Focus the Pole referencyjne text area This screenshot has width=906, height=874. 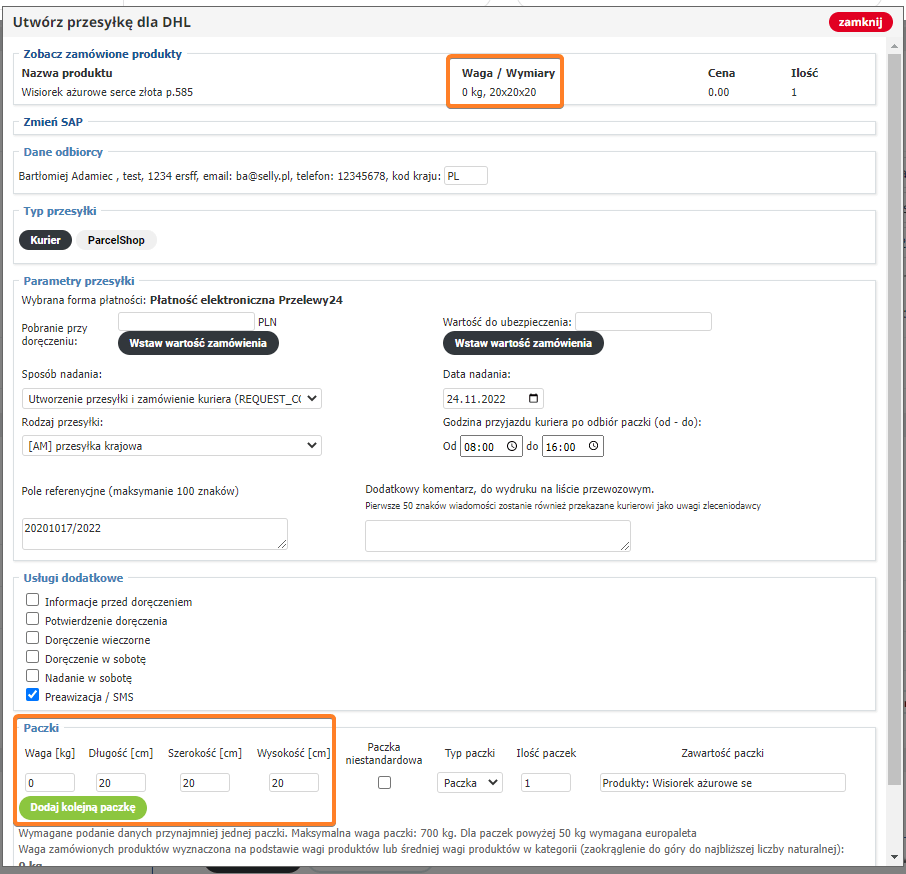click(155, 534)
